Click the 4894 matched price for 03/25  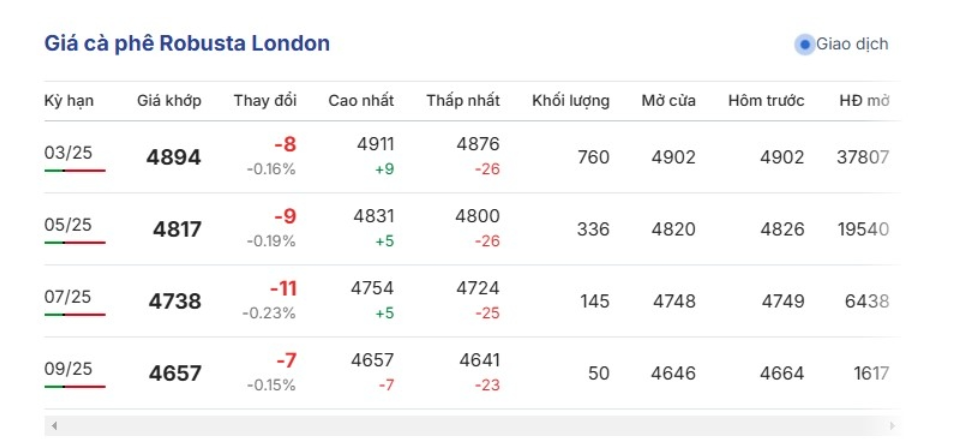point(174,158)
